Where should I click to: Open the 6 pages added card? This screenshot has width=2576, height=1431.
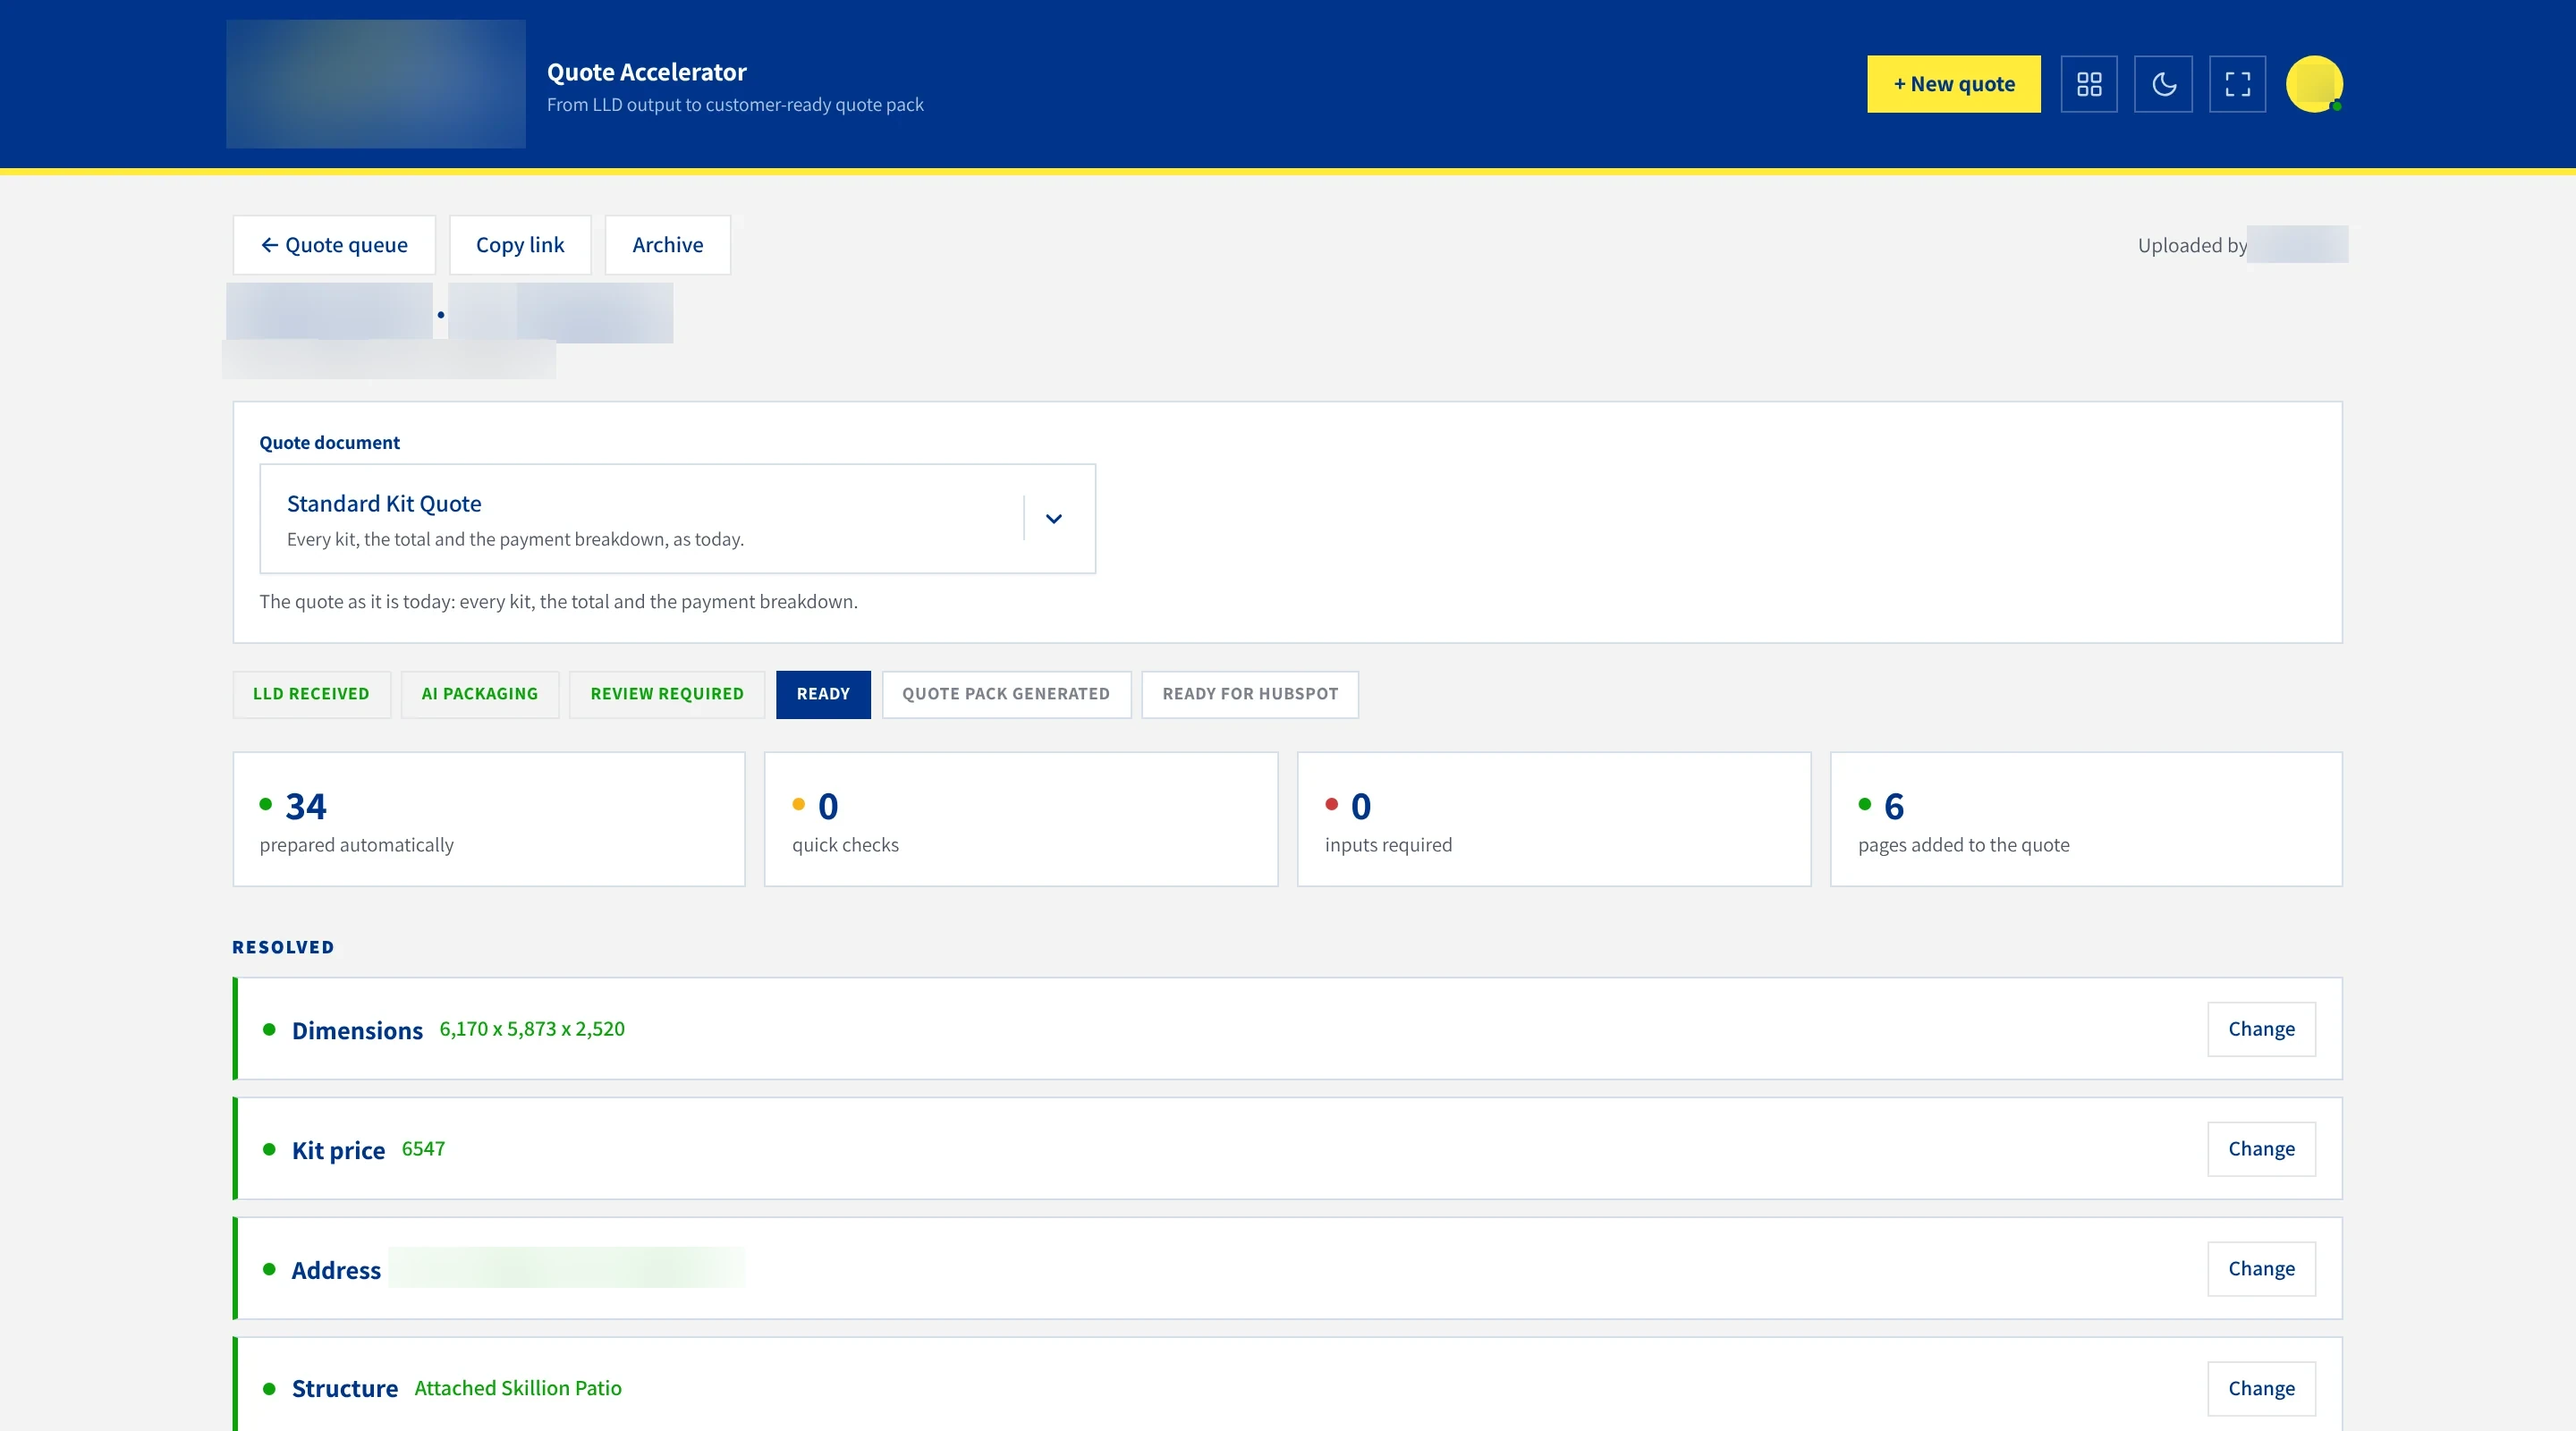click(x=2086, y=819)
